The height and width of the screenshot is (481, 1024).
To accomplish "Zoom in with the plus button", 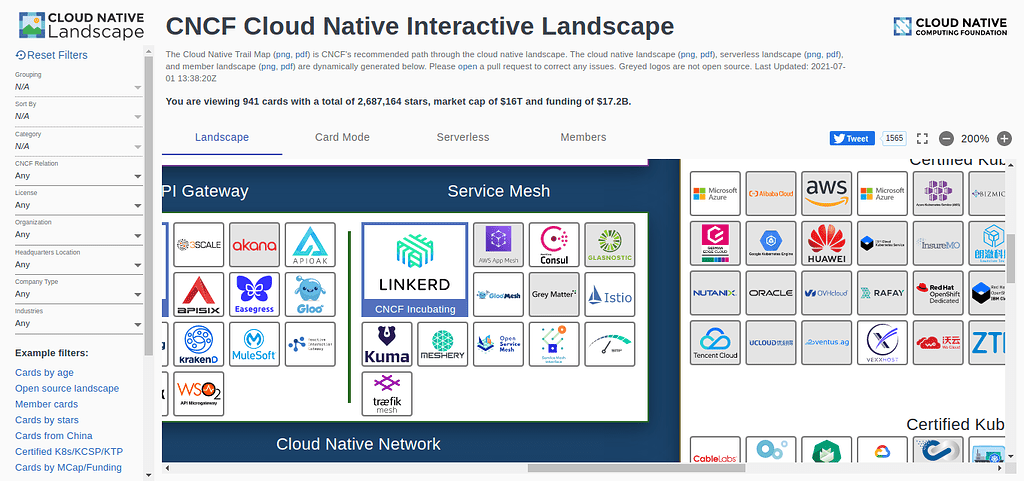I will tap(1004, 138).
